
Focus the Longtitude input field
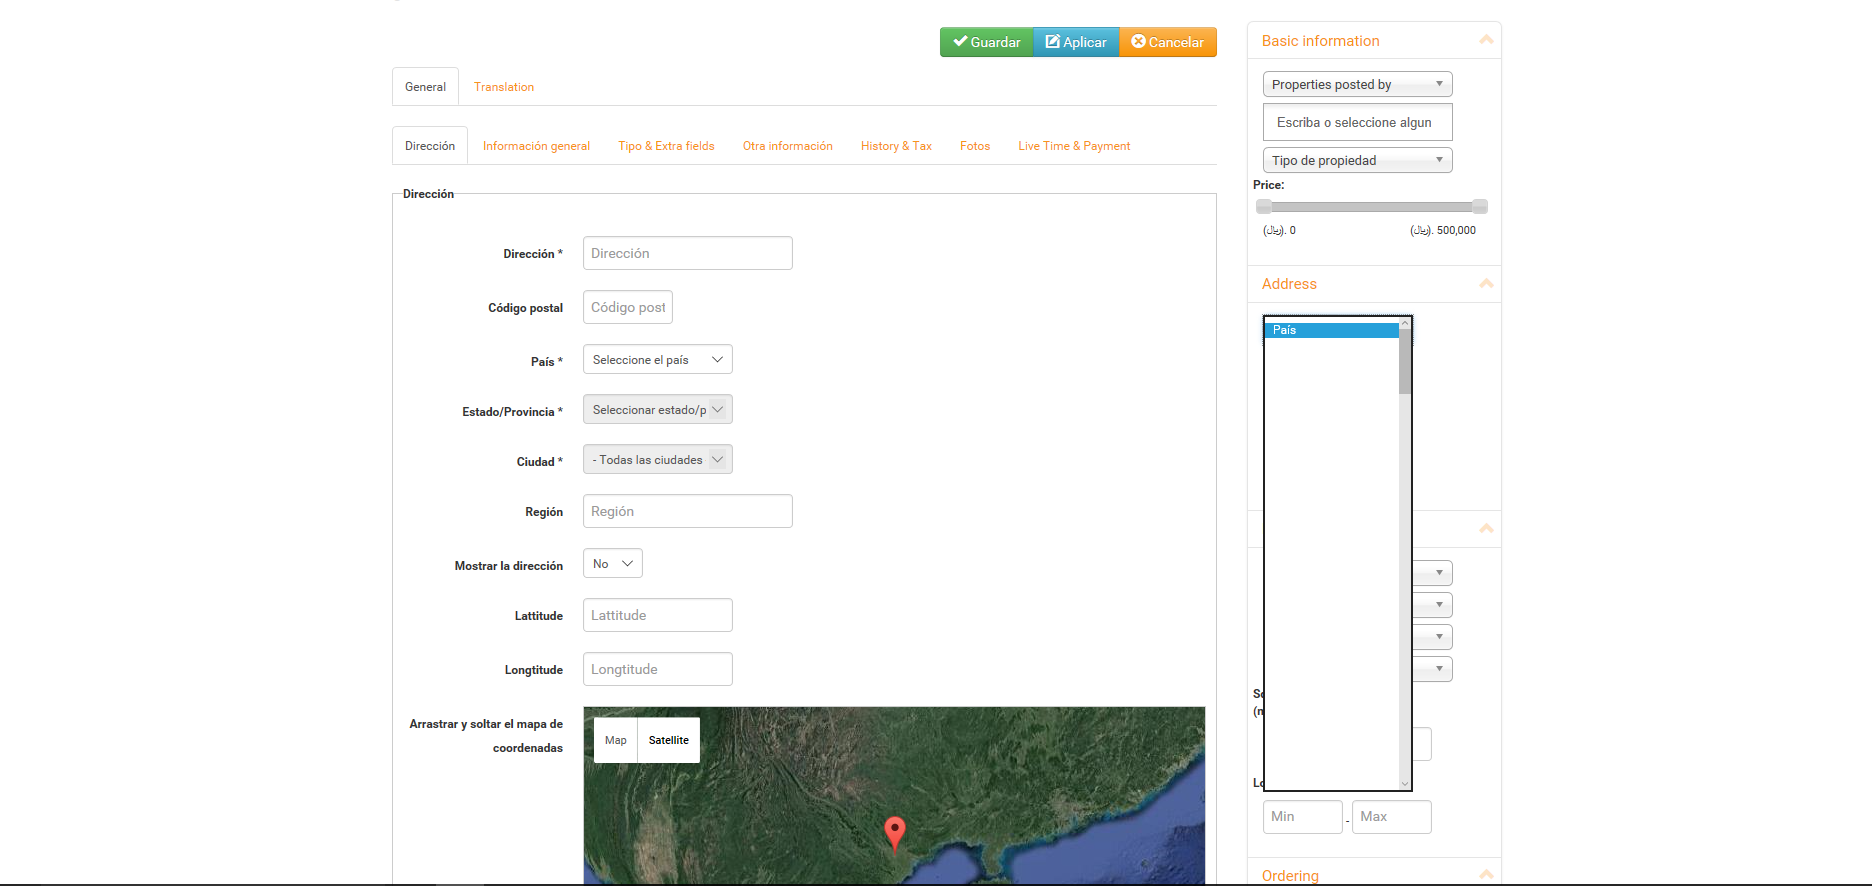pyautogui.click(x=658, y=669)
